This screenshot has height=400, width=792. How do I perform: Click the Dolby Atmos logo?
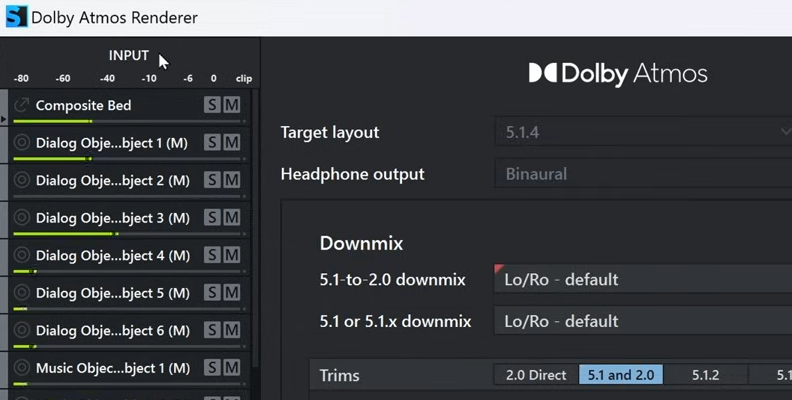tap(617, 74)
